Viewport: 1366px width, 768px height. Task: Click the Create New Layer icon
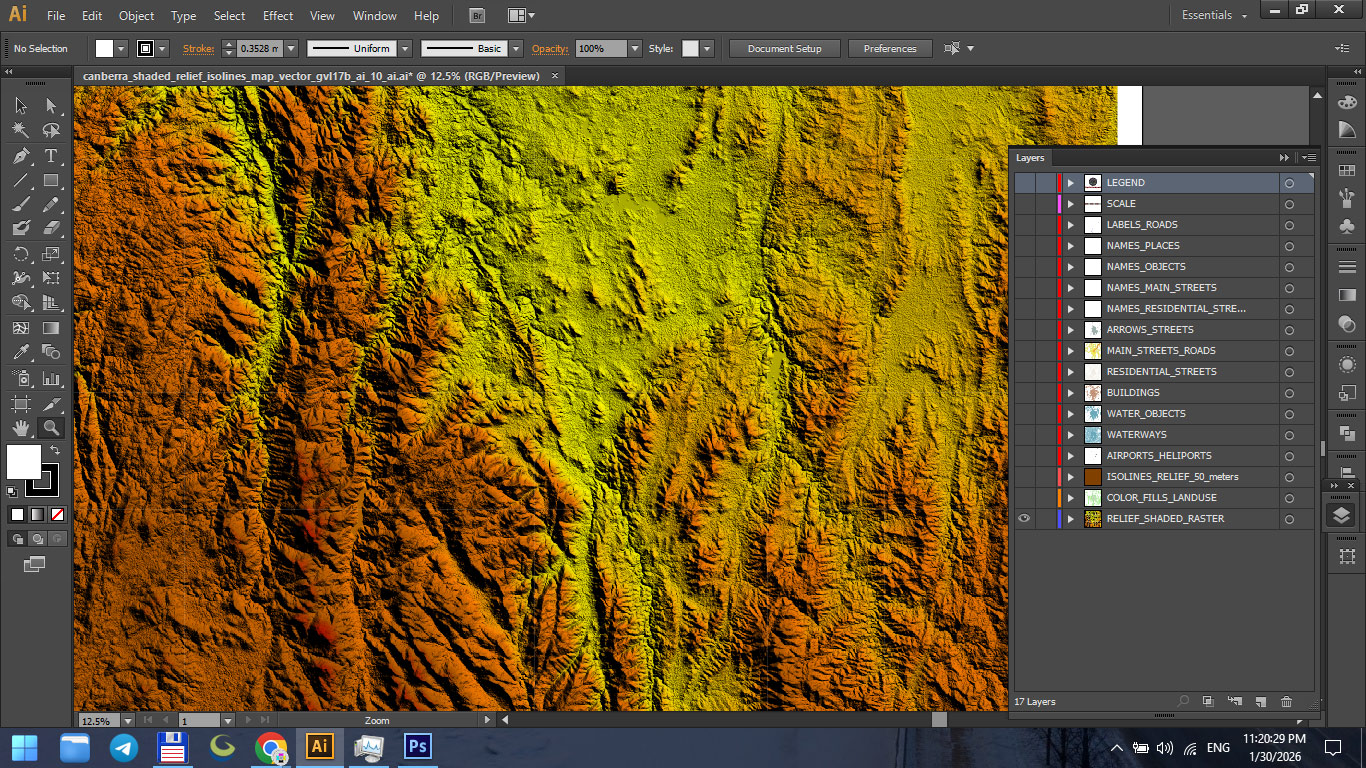click(x=1261, y=701)
